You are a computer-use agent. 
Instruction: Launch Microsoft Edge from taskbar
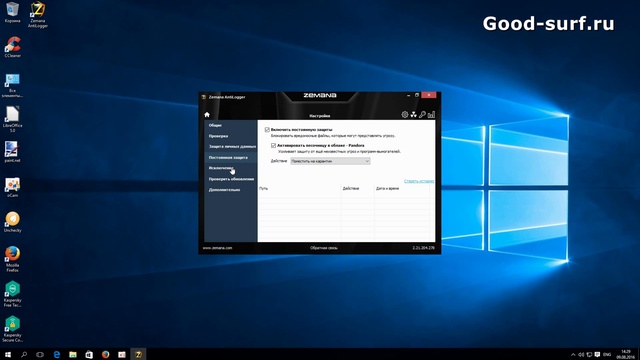coord(57,354)
